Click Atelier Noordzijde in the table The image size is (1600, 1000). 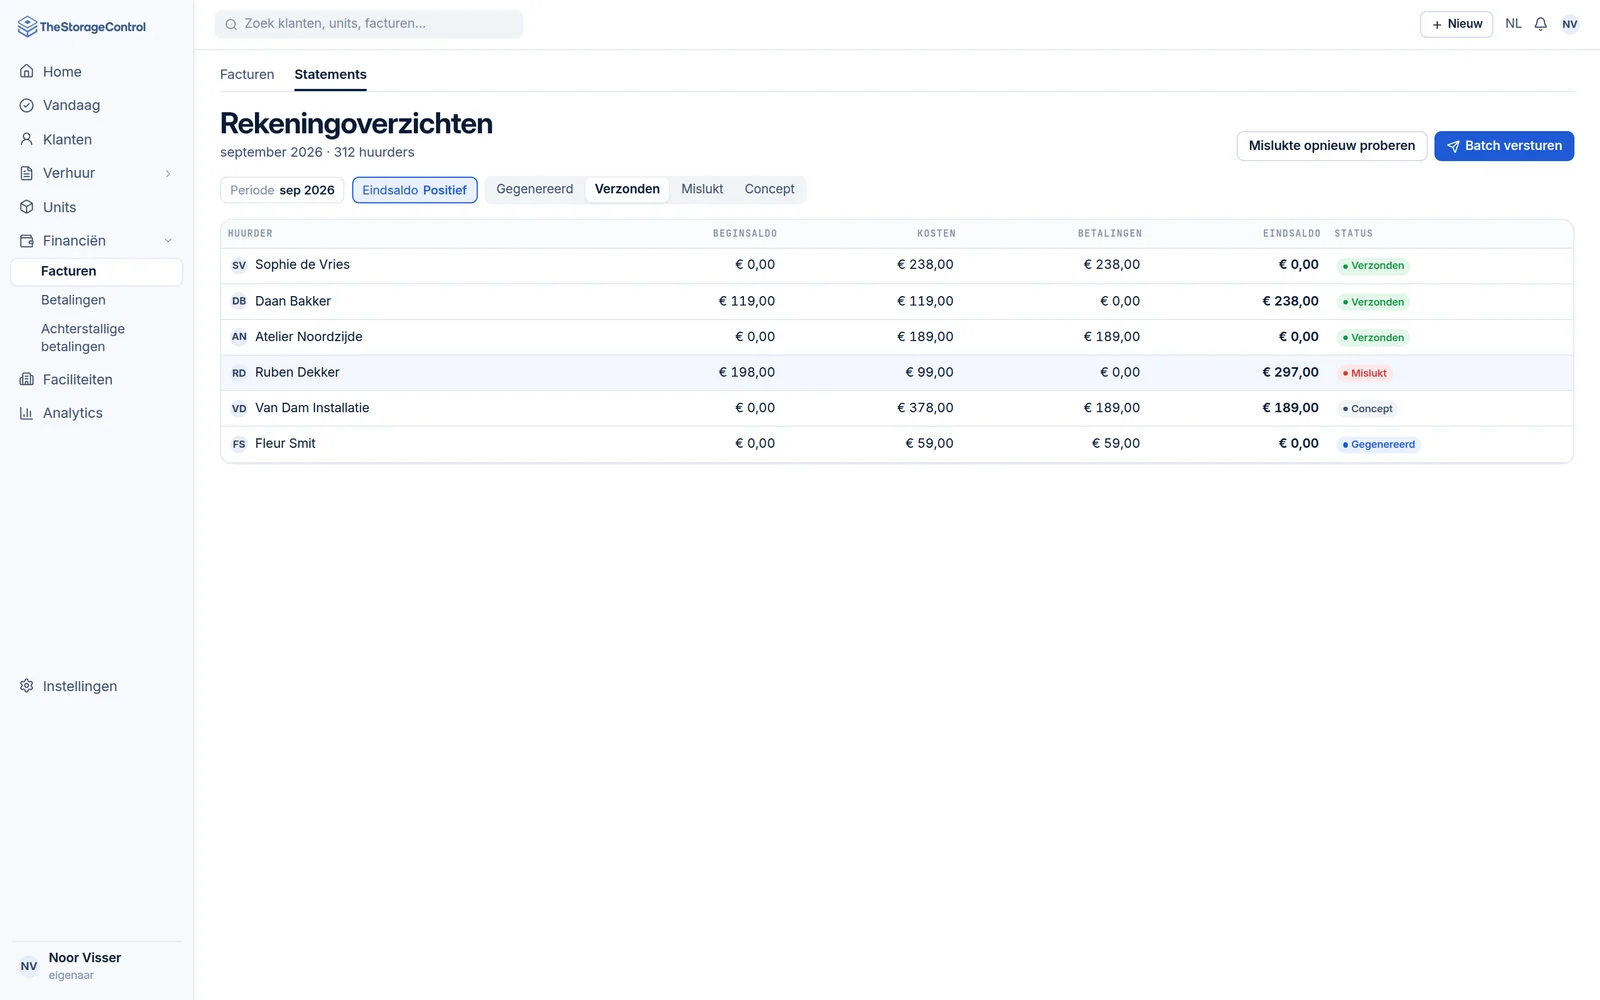pyautogui.click(x=309, y=337)
